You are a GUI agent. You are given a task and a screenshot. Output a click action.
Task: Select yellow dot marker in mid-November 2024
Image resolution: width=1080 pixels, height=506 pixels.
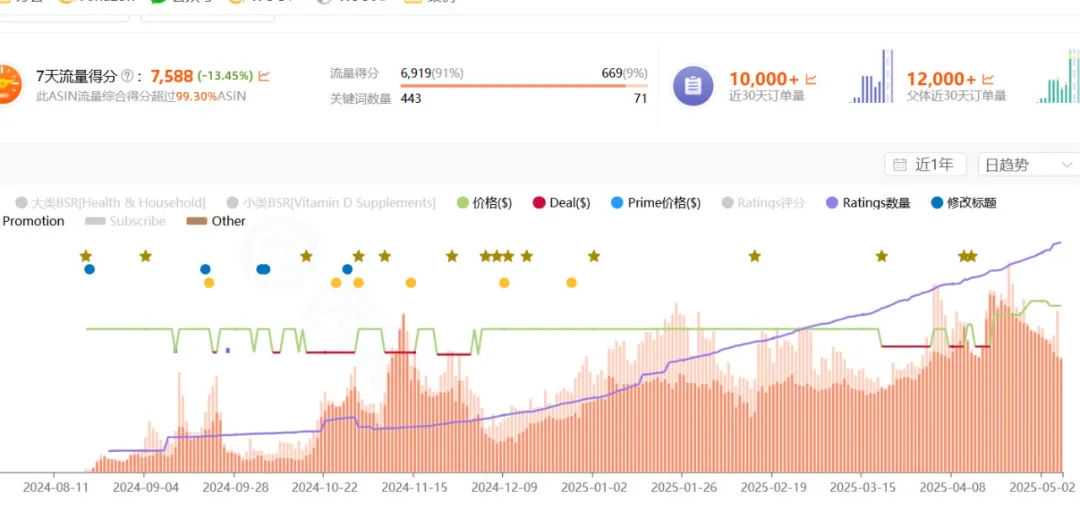tap(411, 282)
